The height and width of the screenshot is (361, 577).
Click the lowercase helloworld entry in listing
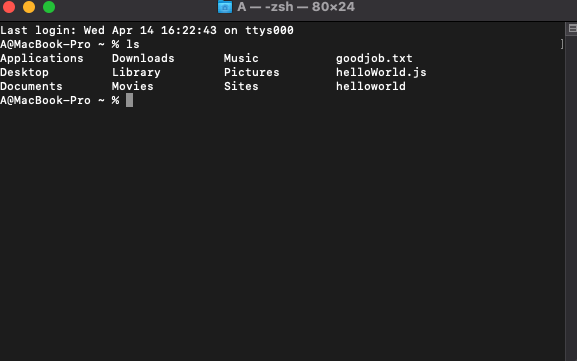(371, 86)
